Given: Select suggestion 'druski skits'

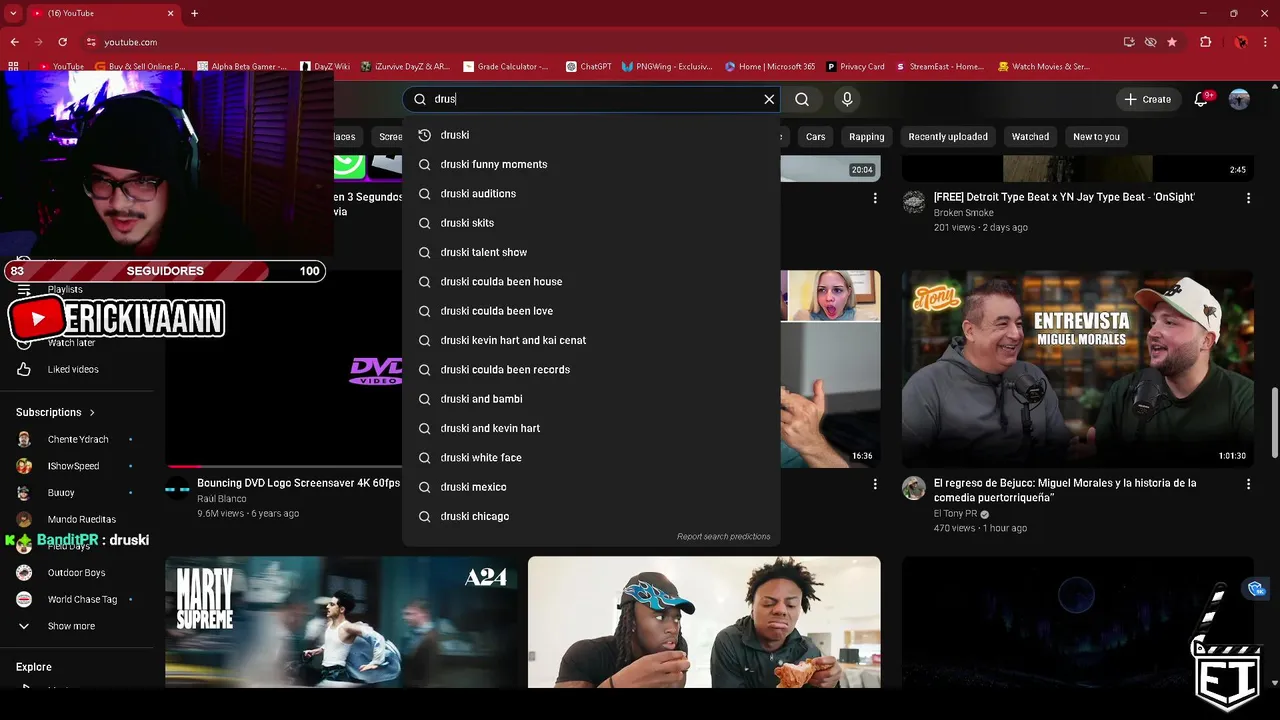Looking at the screenshot, I should tap(591, 223).
